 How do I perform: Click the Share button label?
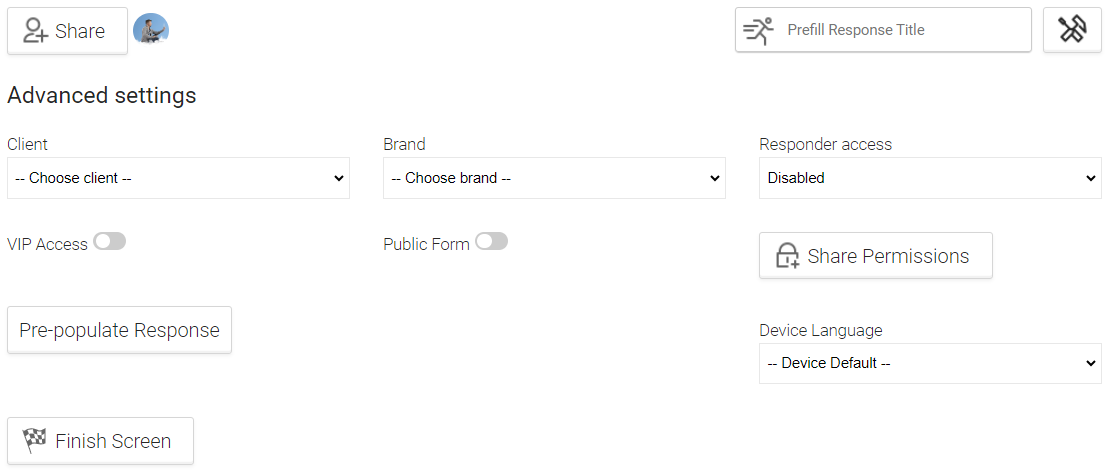[x=80, y=31]
